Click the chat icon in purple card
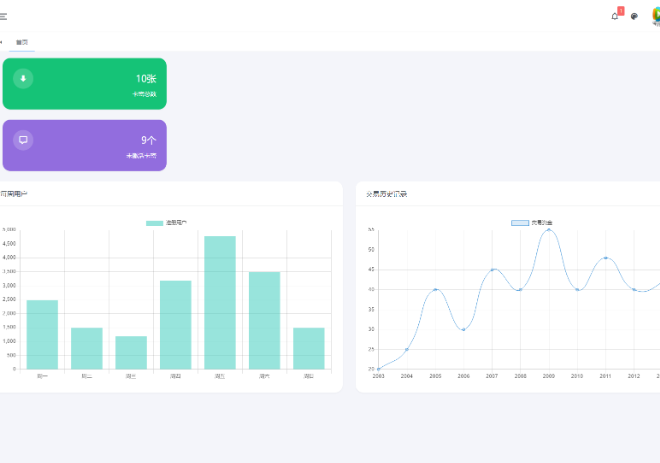The width and height of the screenshot is (660, 463). 23,141
